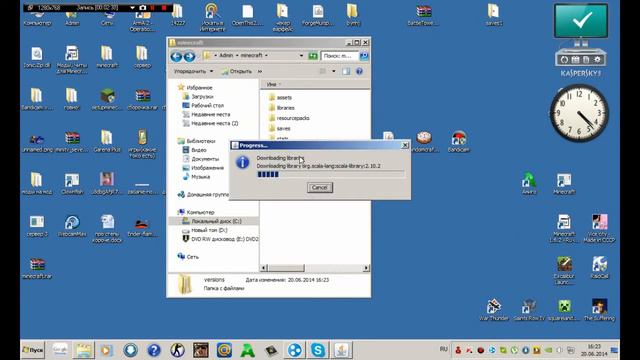Select the War Thunder desktop icon
640x360 pixels.
494,310
